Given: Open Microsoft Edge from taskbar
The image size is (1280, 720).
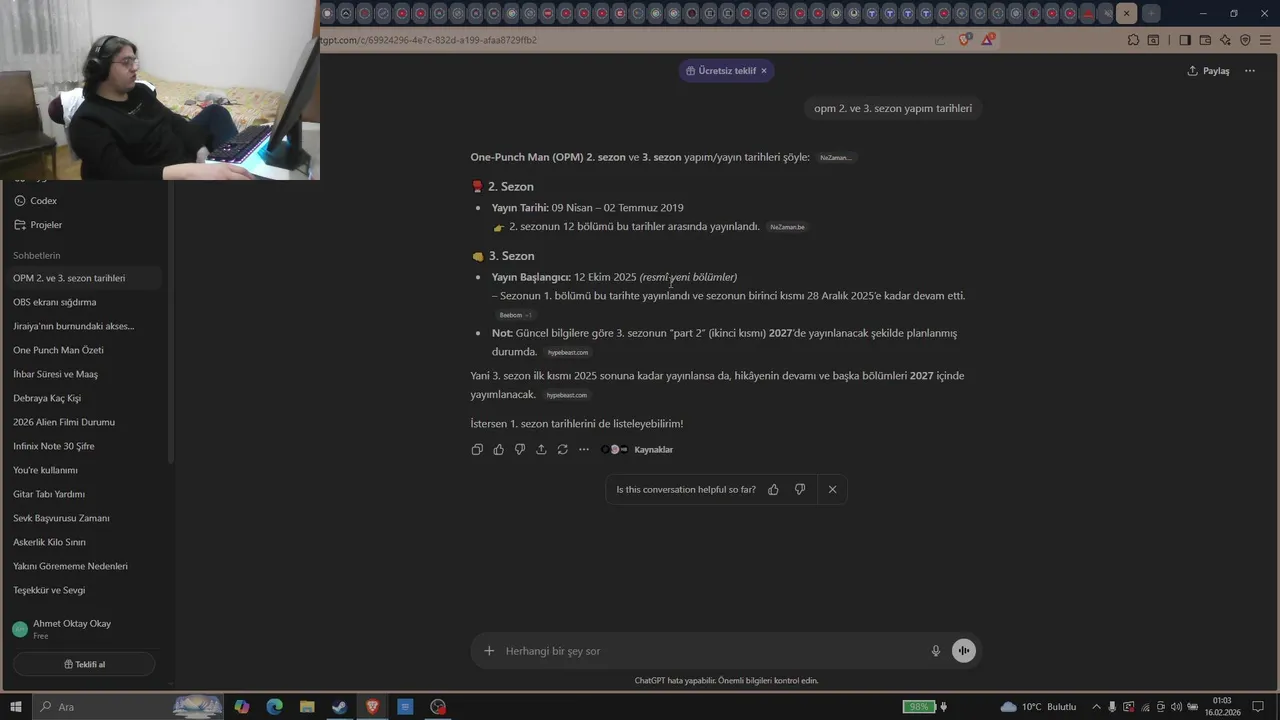Looking at the screenshot, I should point(274,707).
